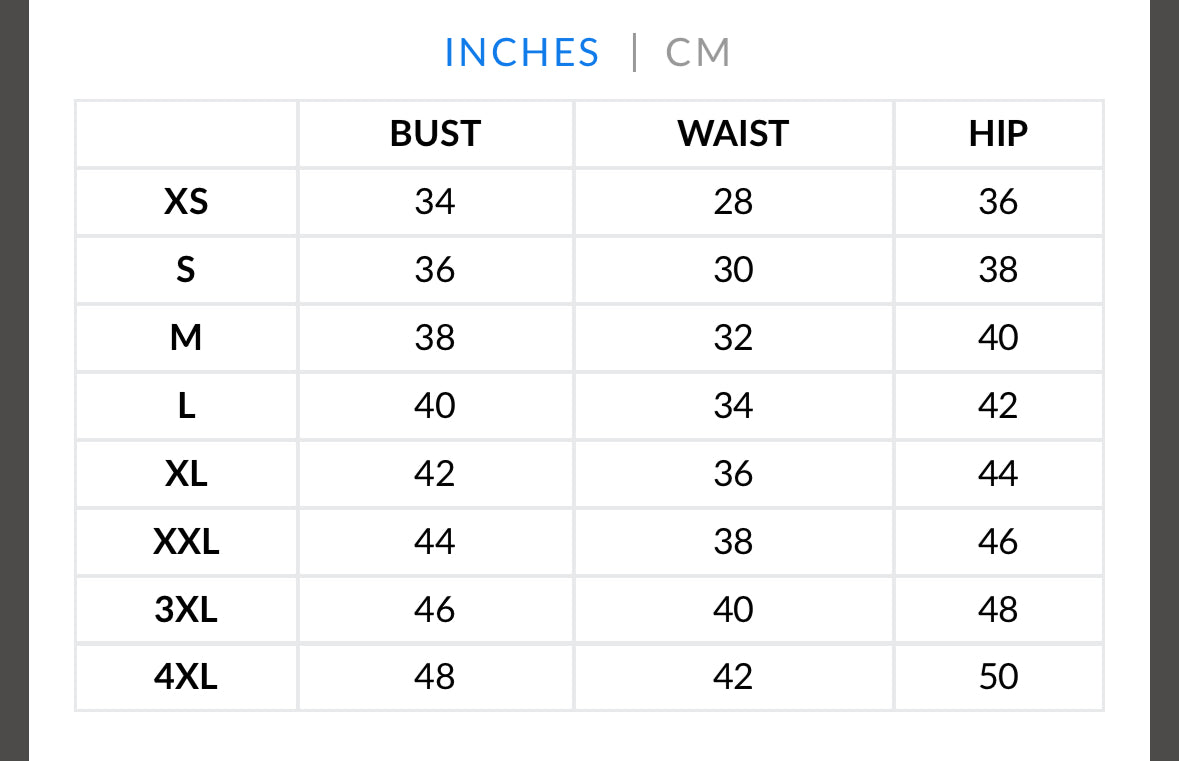The width and height of the screenshot is (1179, 761).
Task: Switch to the CM unit tab
Action: [x=698, y=53]
